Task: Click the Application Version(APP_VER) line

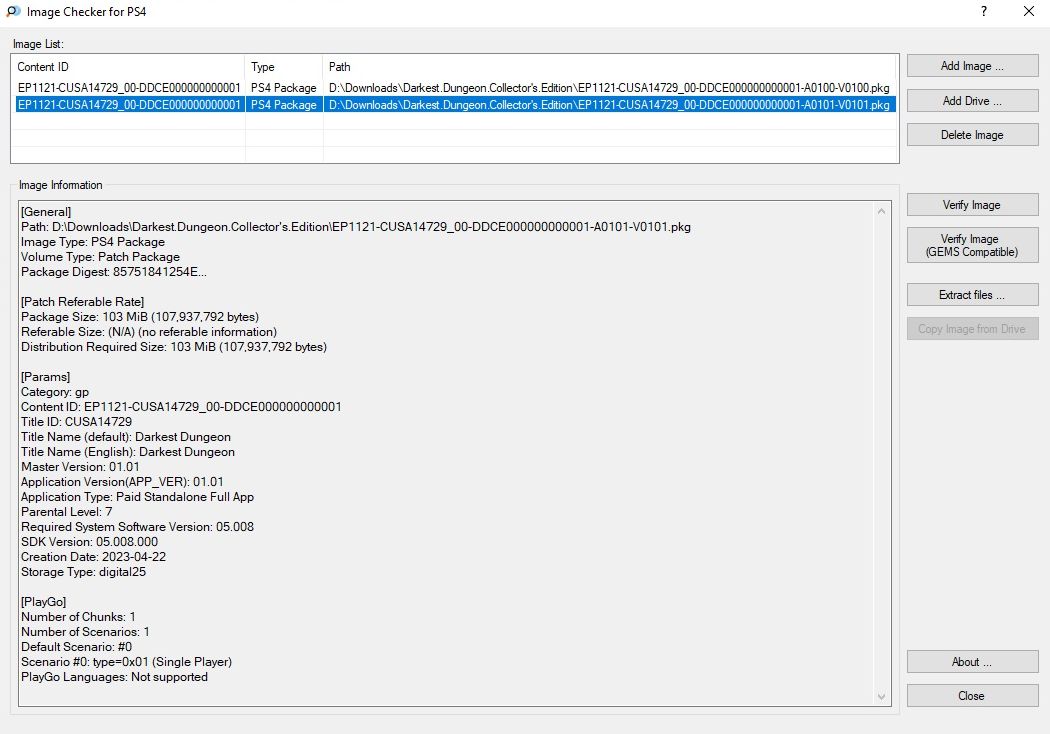Action: click(x=123, y=482)
